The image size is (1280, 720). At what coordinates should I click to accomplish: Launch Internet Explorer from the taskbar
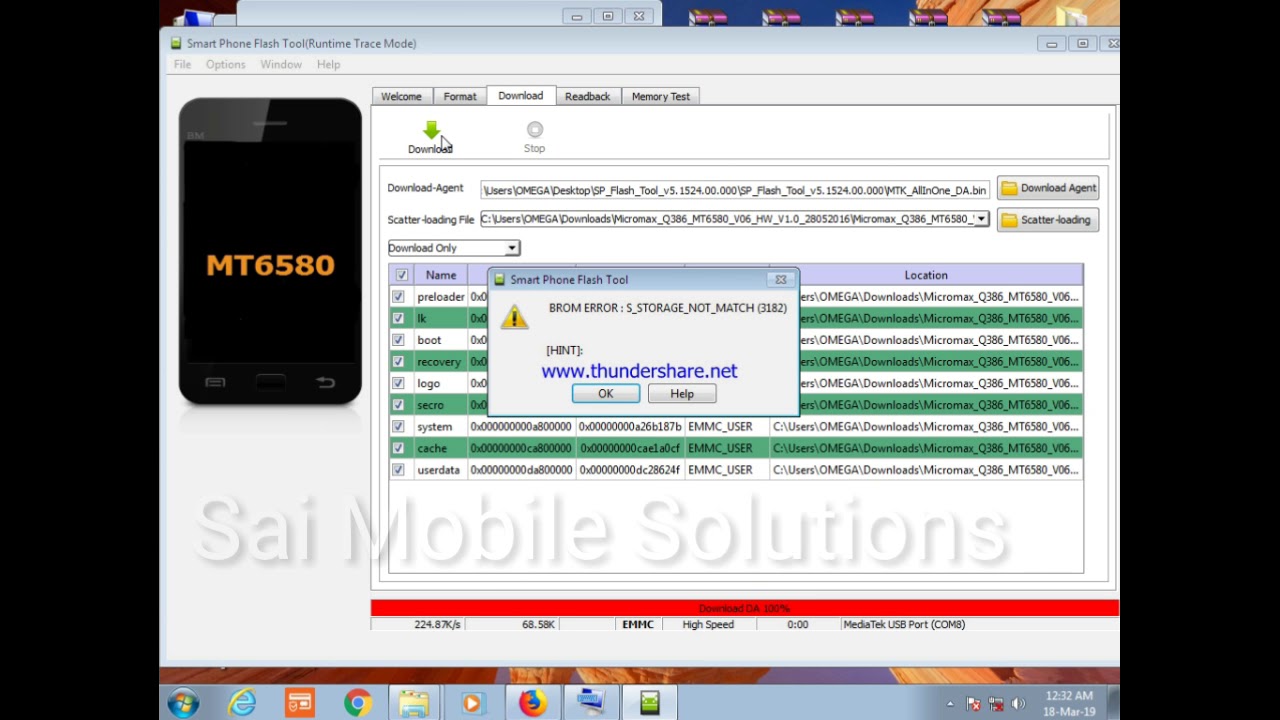(x=243, y=703)
